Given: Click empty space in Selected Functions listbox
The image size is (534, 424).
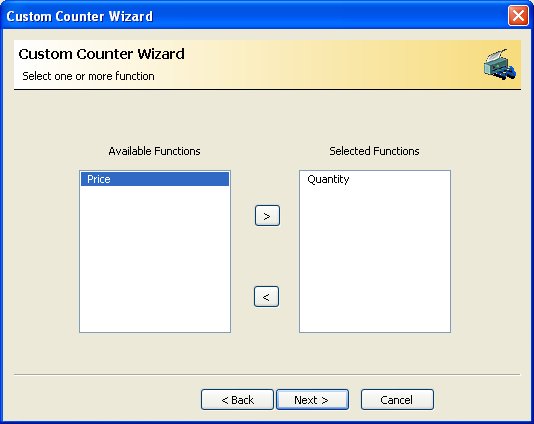Looking at the screenshot, I should pos(375,259).
